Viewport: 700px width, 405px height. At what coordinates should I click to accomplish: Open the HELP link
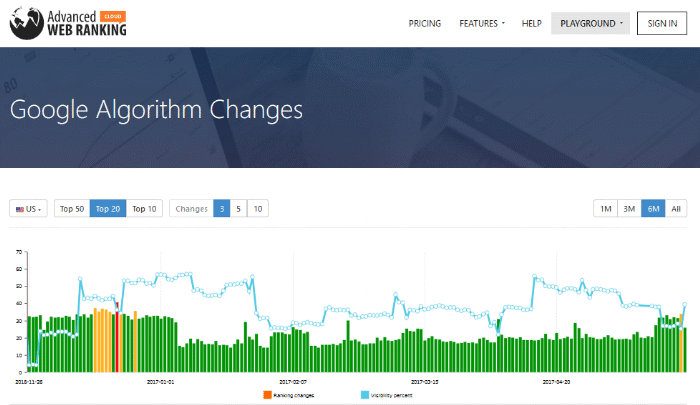531,24
